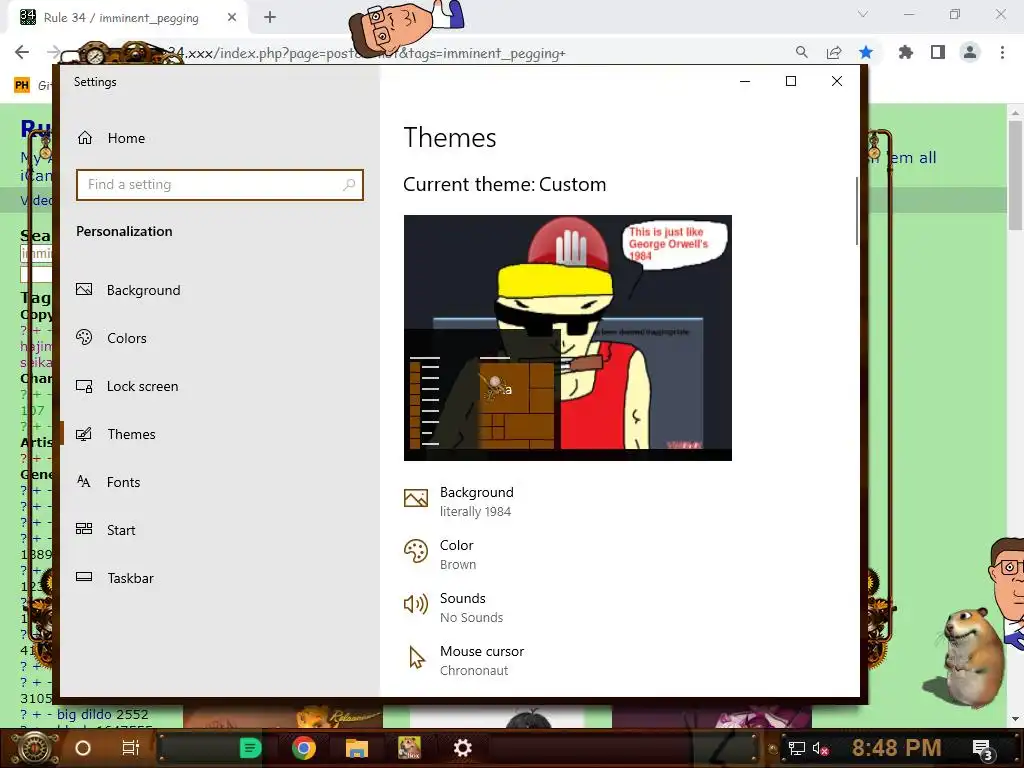
Task: Click the Chrome address bar URL
Action: 366,53
